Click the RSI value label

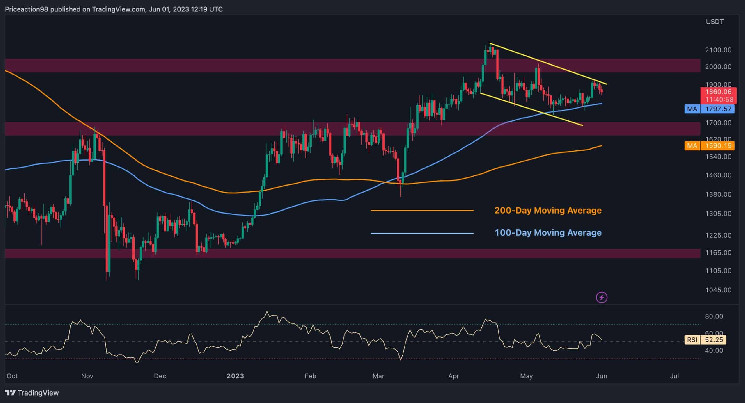(x=705, y=340)
